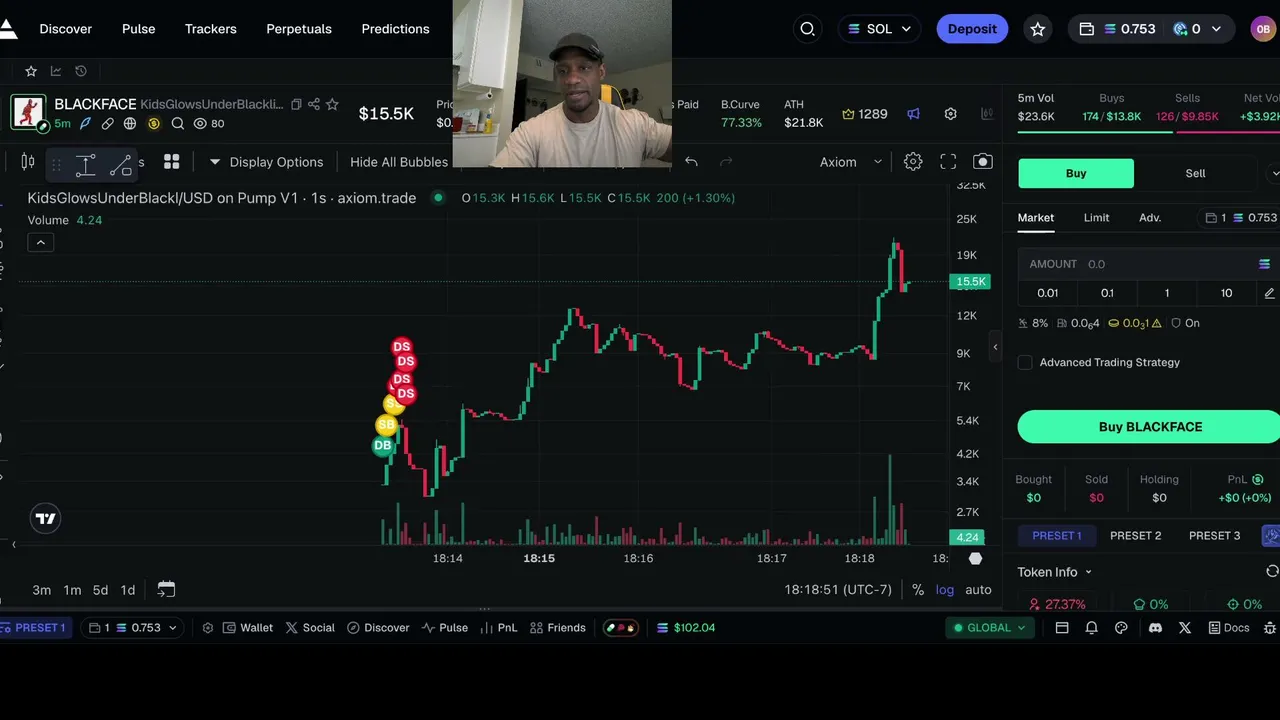Choose the 0.01 SOL quick amount
Viewport: 1280px width, 720px height.
pyautogui.click(x=1048, y=293)
